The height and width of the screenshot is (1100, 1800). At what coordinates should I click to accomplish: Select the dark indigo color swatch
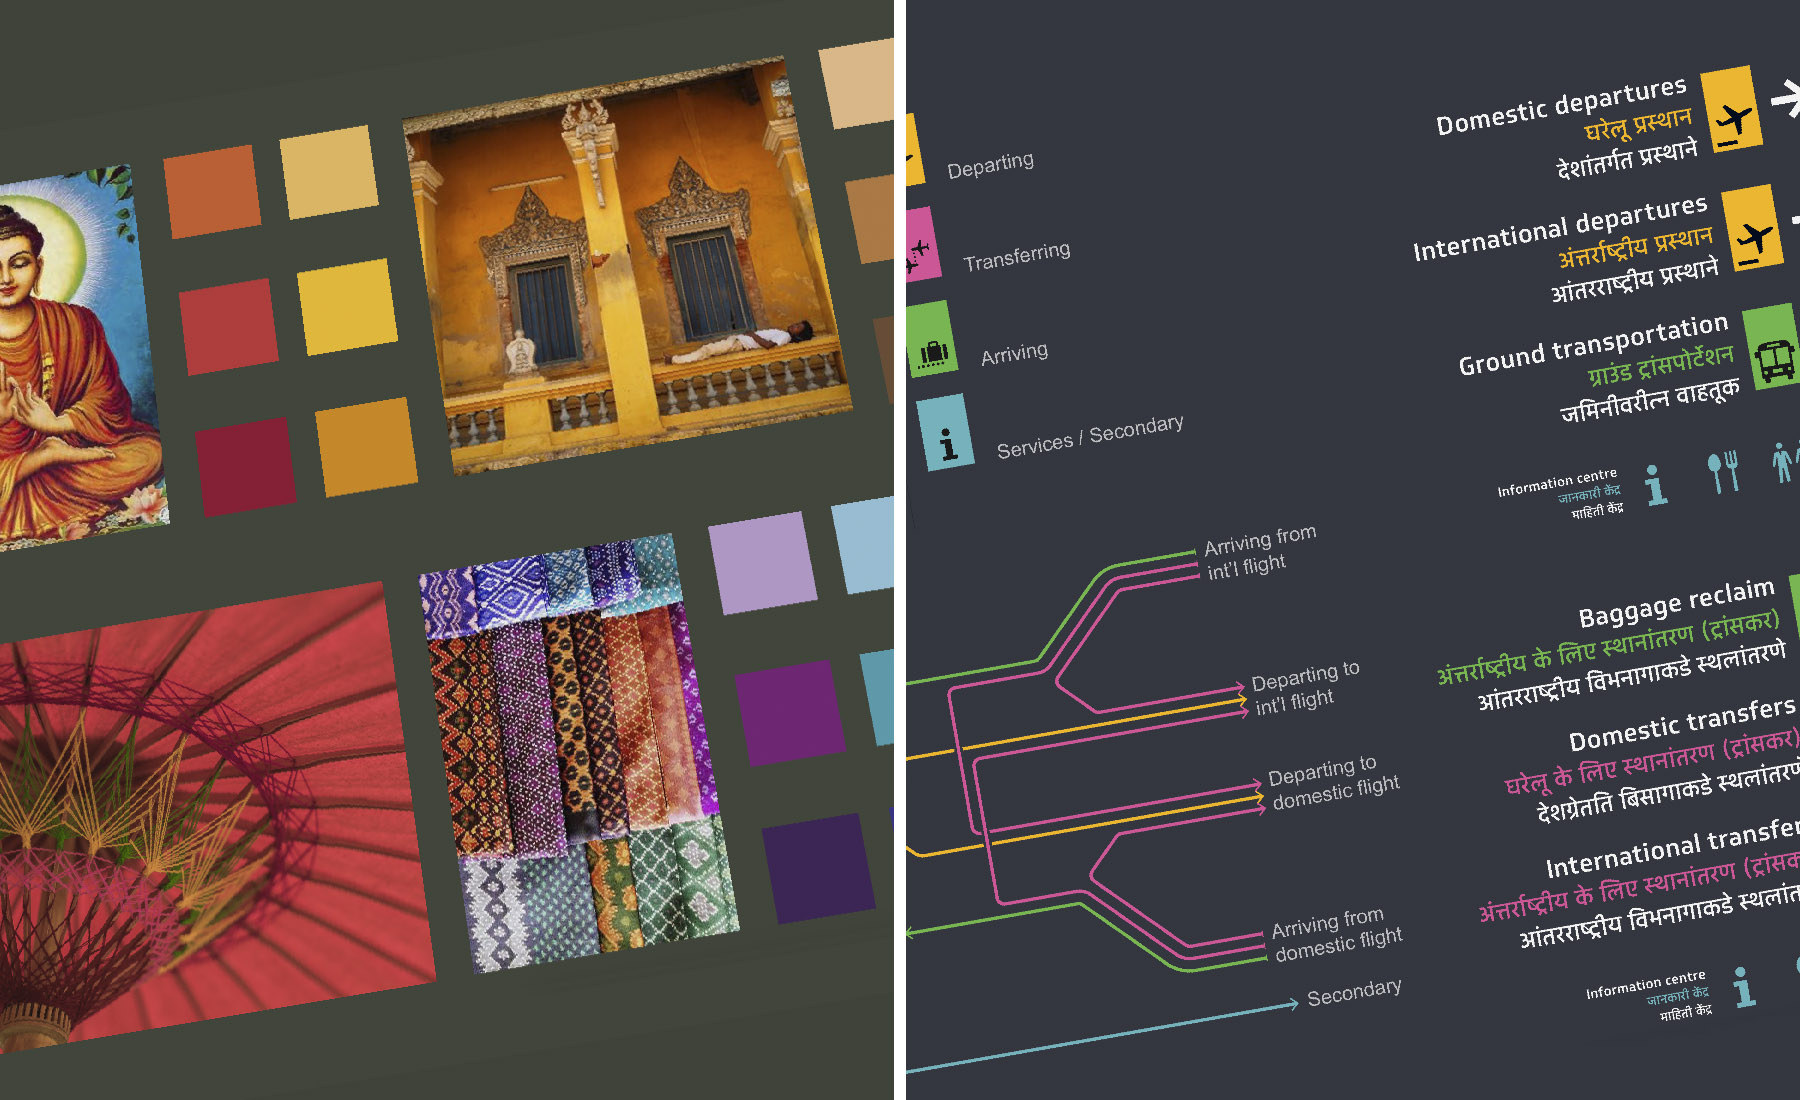(819, 868)
